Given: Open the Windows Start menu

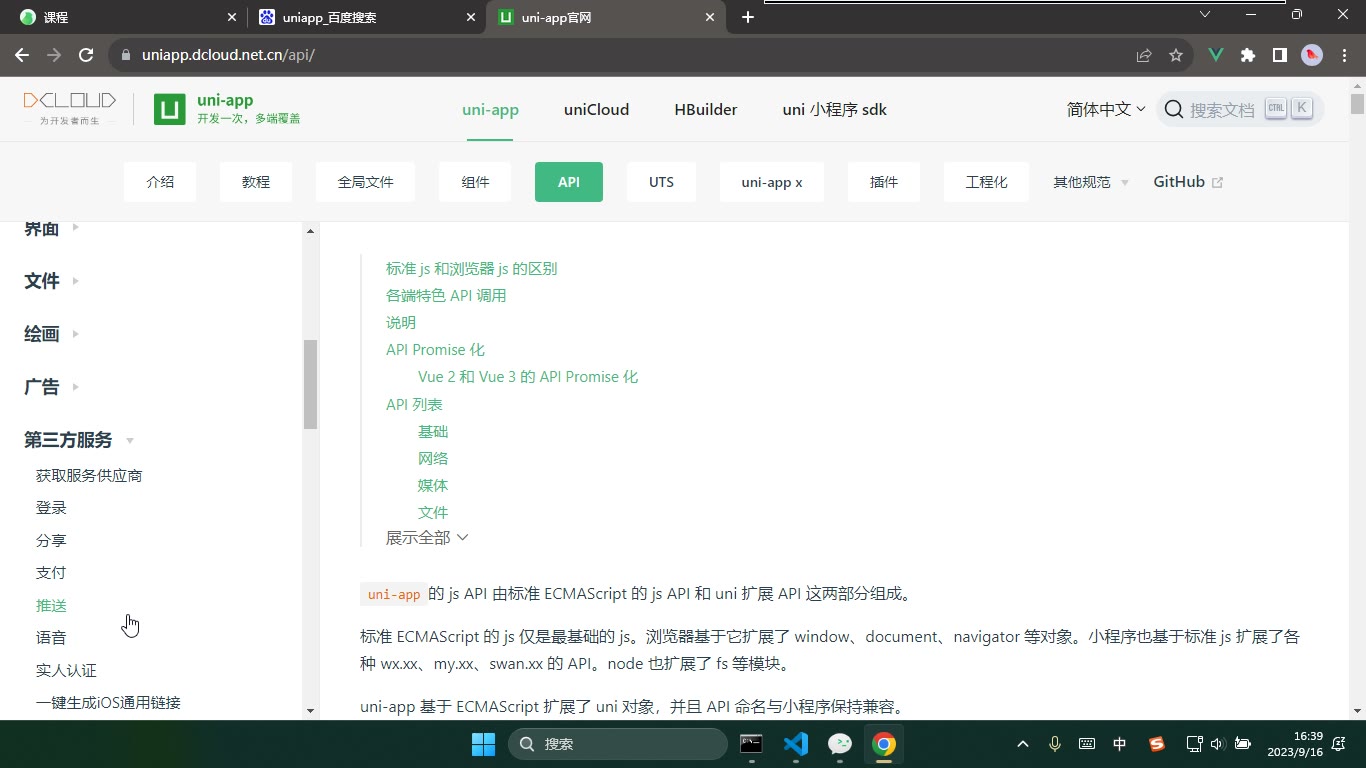Looking at the screenshot, I should coord(483,744).
